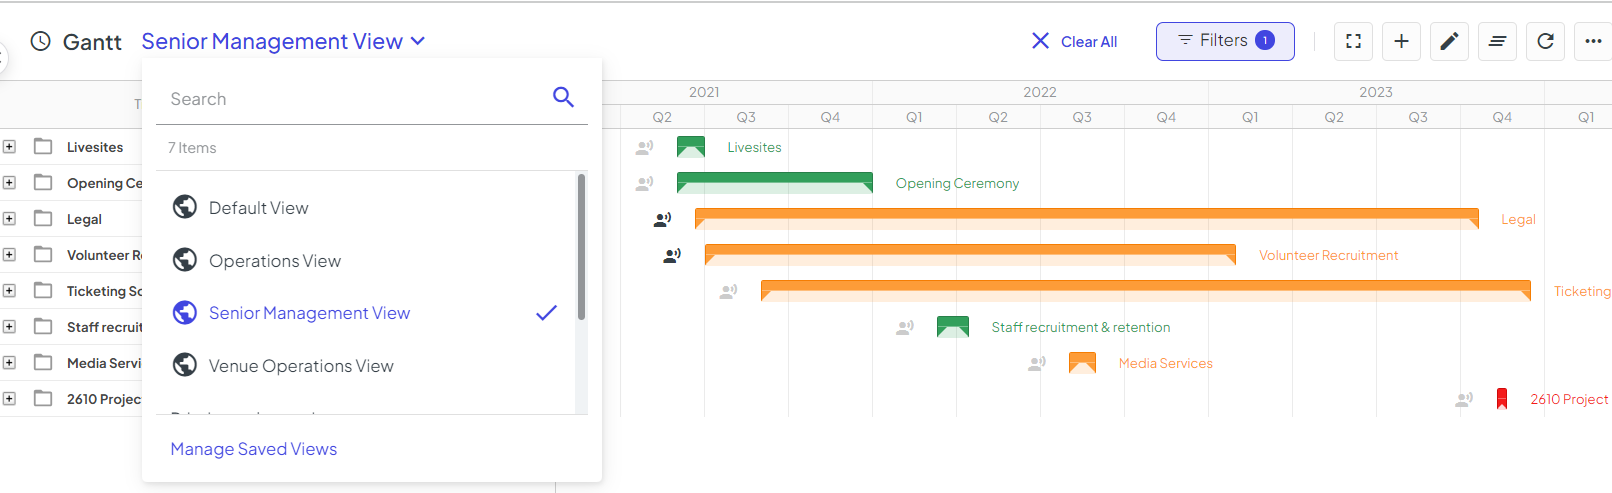
Task: Open Manage Saved Views link
Action: coord(254,449)
